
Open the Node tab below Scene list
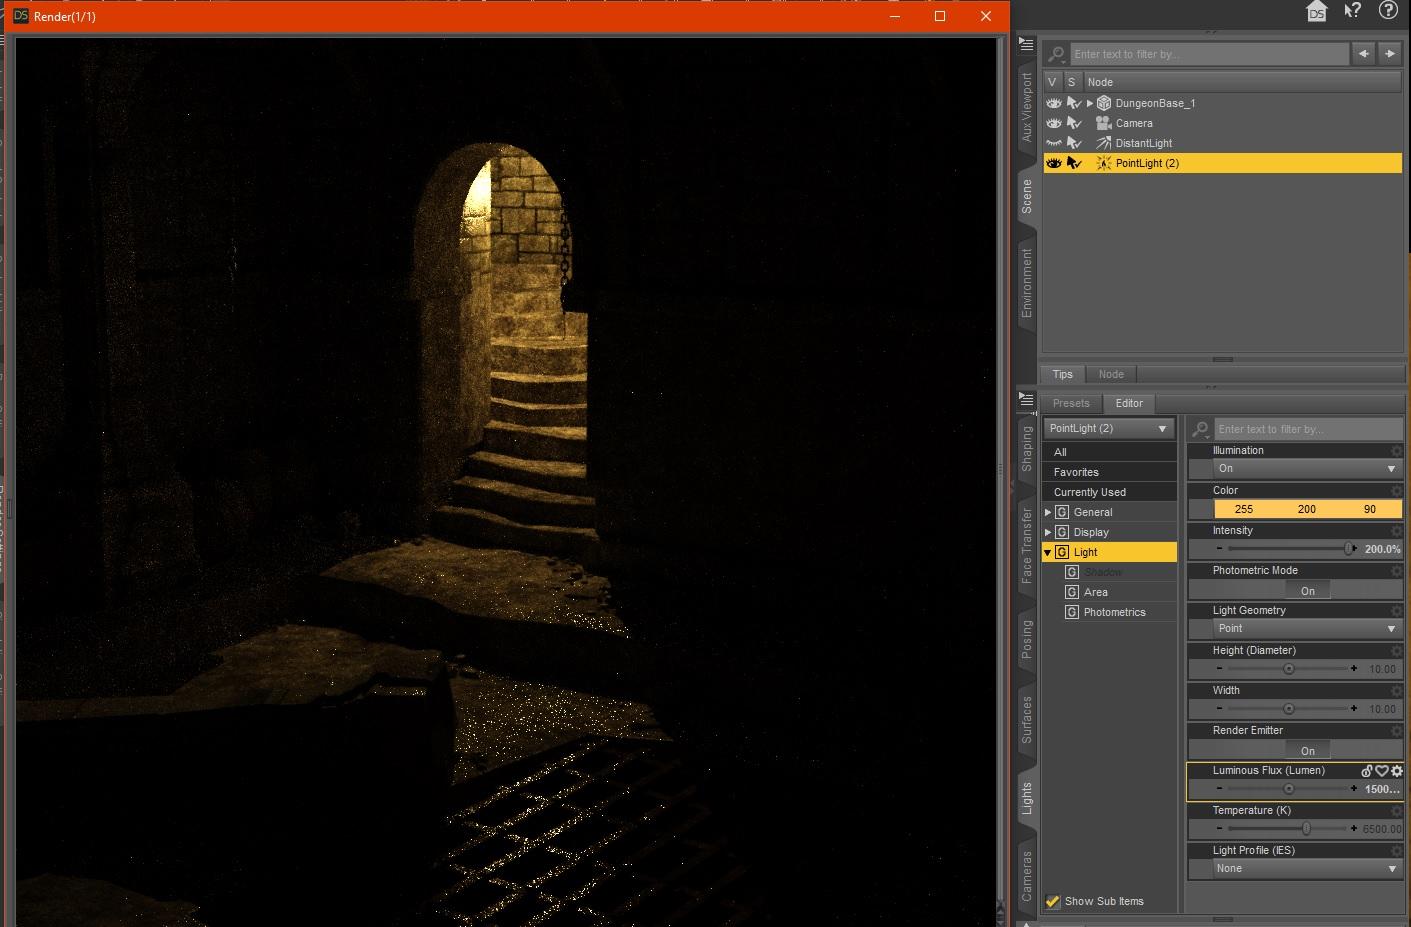[1111, 374]
